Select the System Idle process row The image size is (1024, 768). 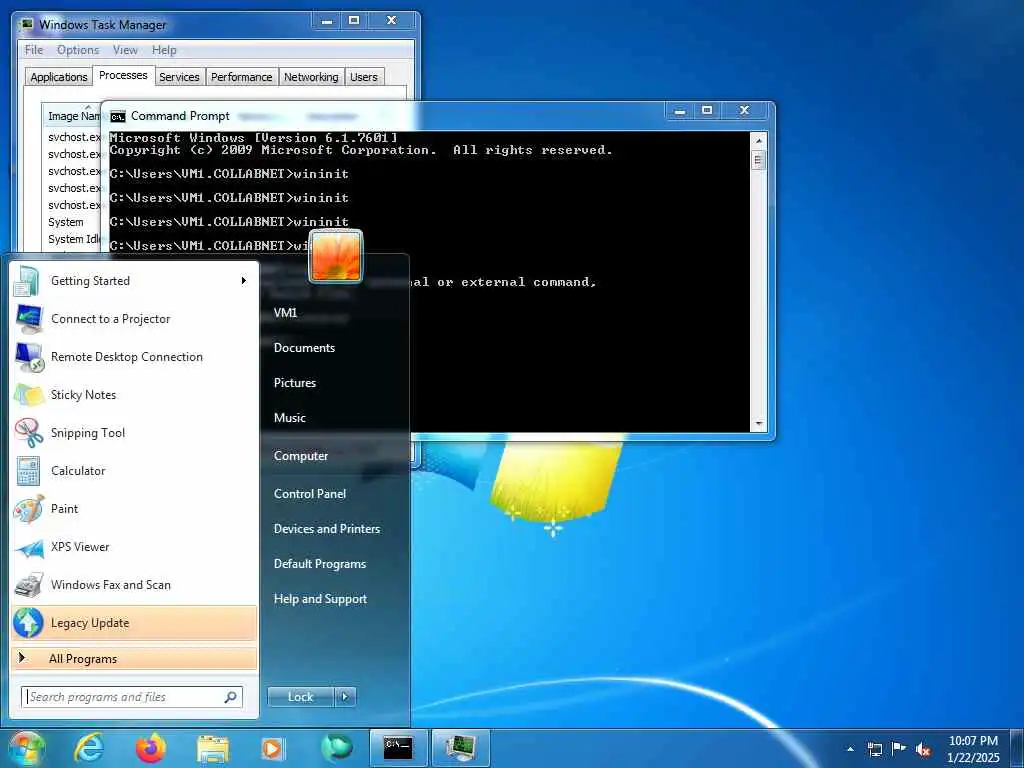pyautogui.click(x=73, y=239)
